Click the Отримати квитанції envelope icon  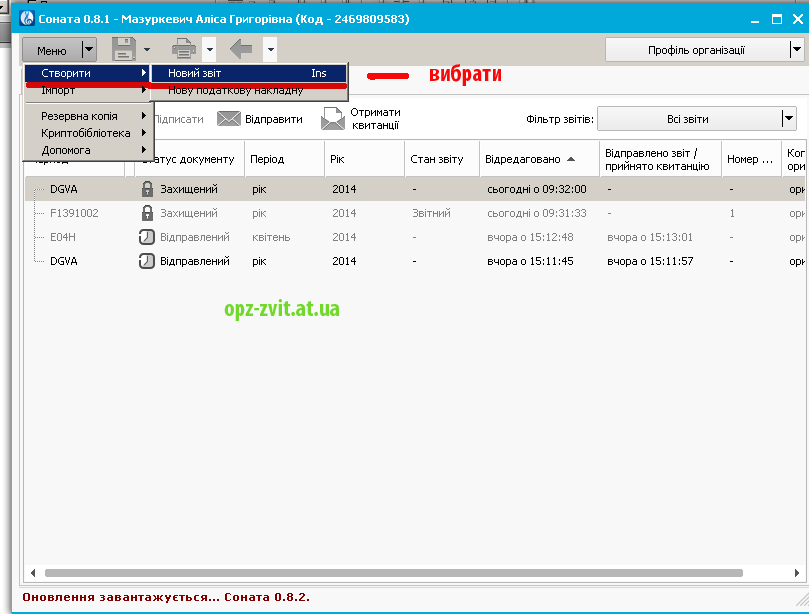332,119
